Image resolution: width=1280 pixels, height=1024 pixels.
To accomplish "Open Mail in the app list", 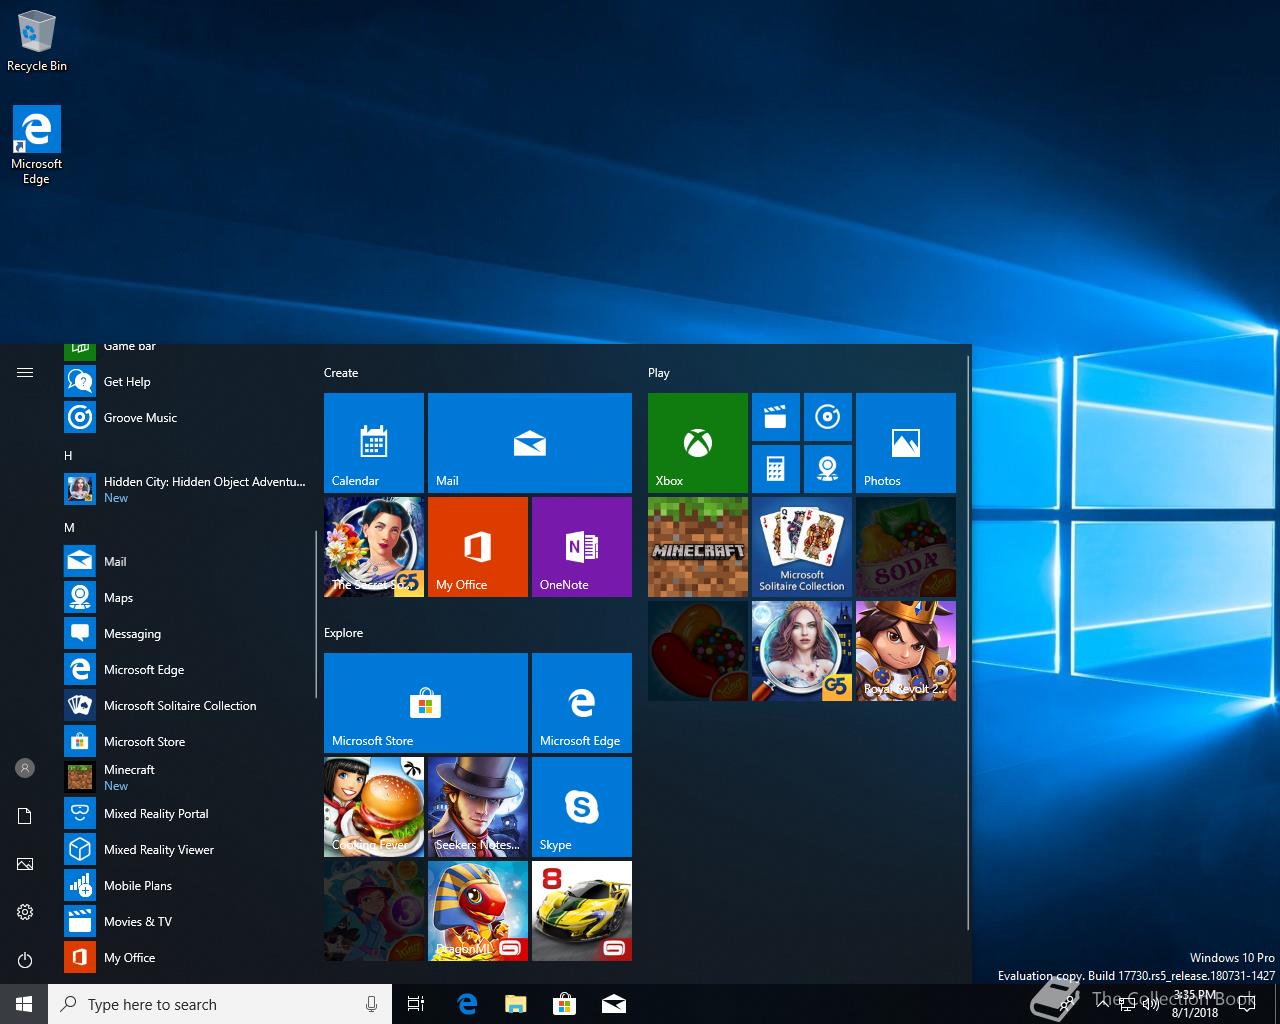I will tap(186, 561).
